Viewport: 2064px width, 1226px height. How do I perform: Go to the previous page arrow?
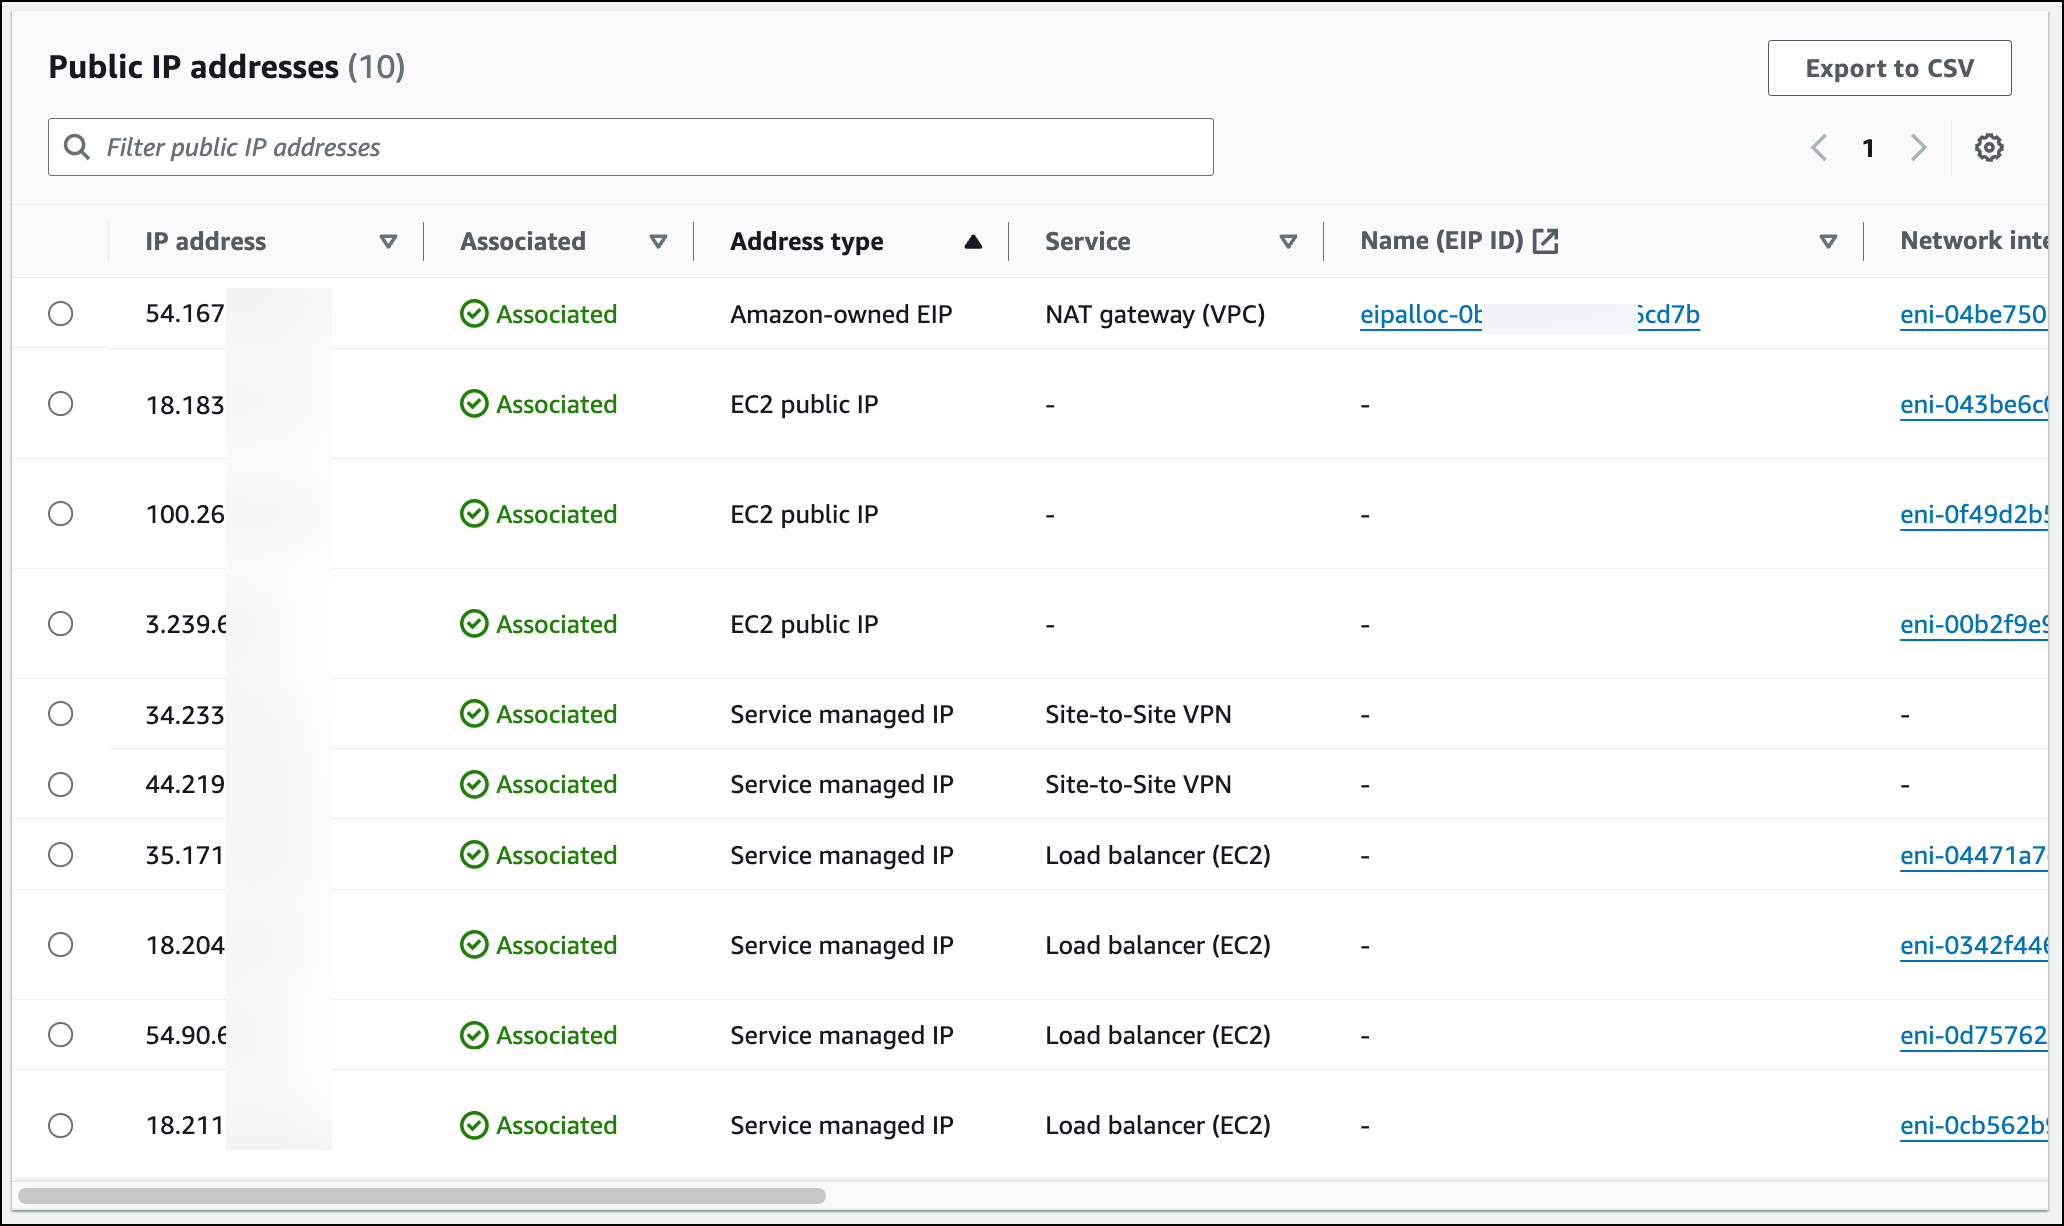click(1819, 148)
